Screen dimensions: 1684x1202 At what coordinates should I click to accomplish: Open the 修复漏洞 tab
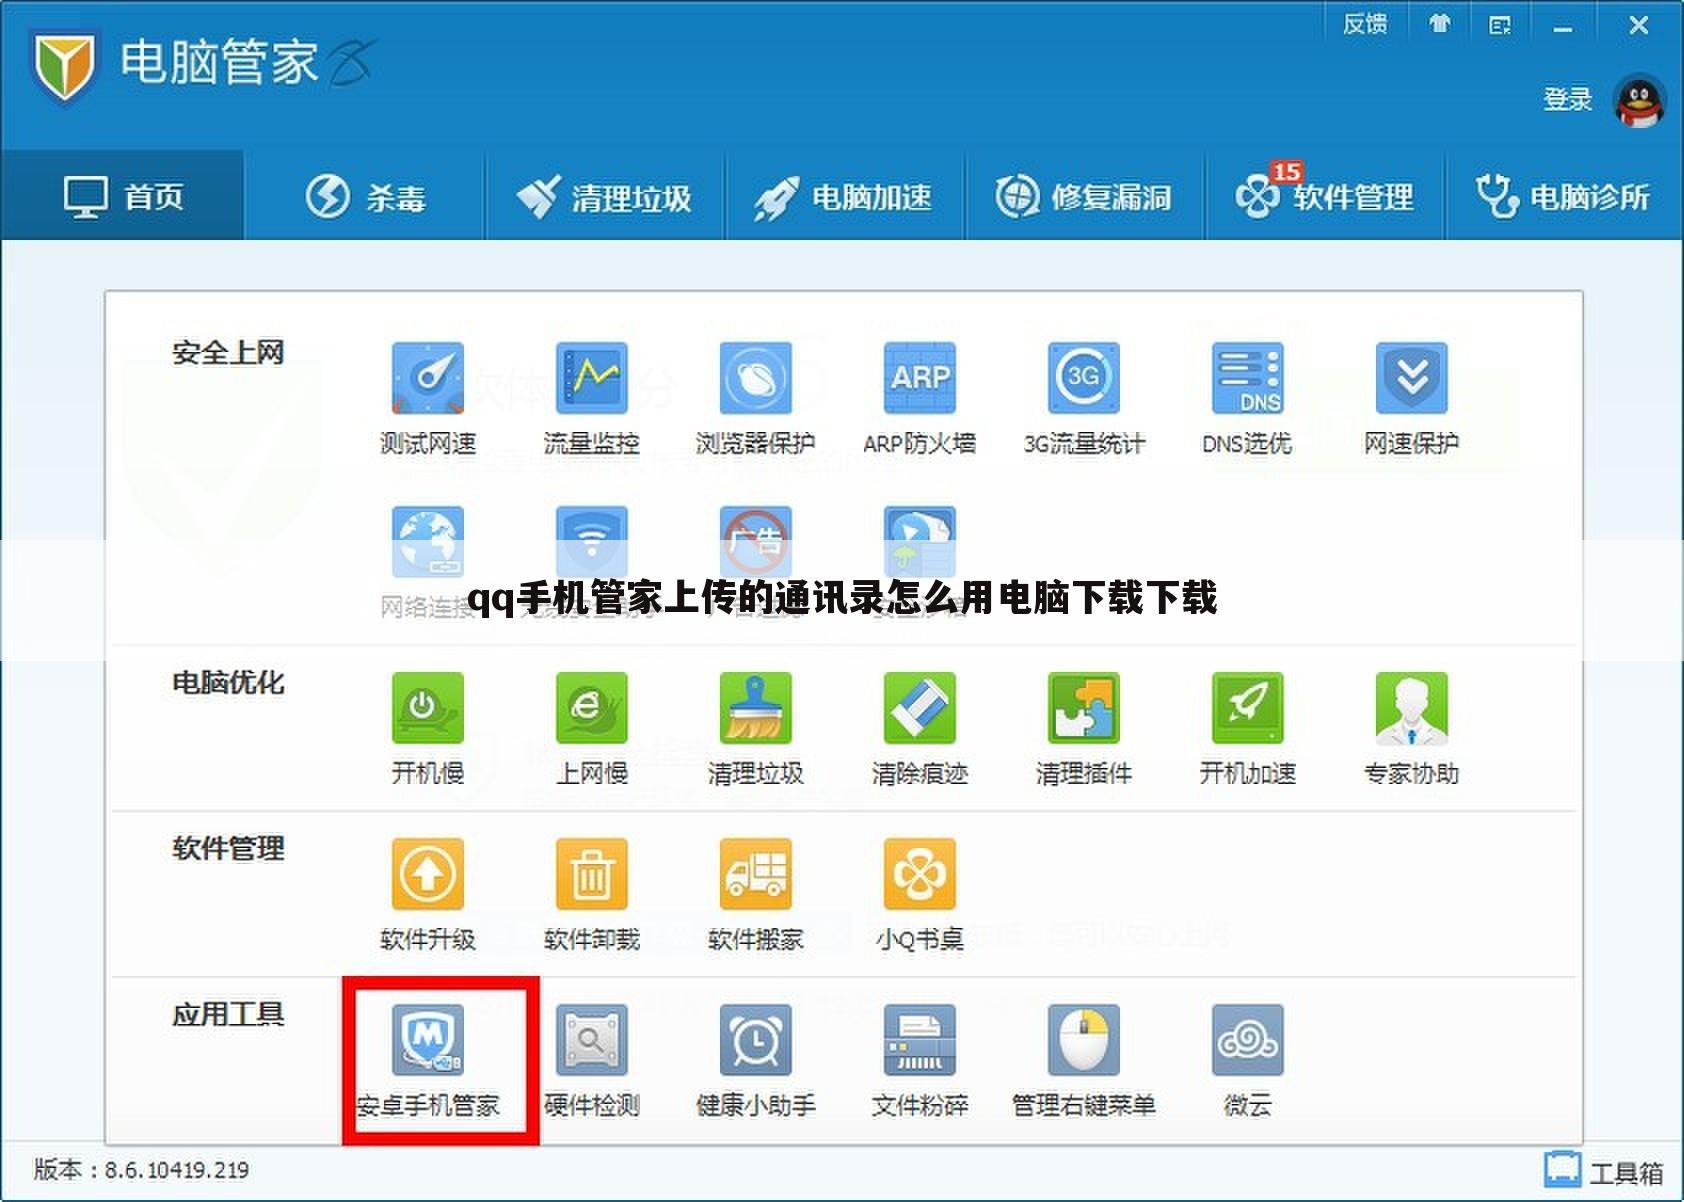(x=1085, y=196)
